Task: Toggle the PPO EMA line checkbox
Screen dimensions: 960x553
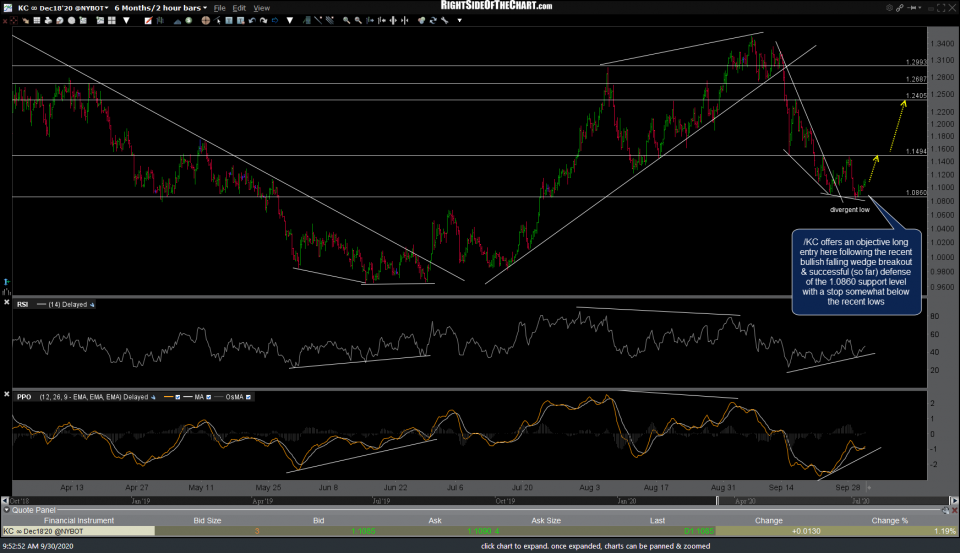Action: coord(180,397)
